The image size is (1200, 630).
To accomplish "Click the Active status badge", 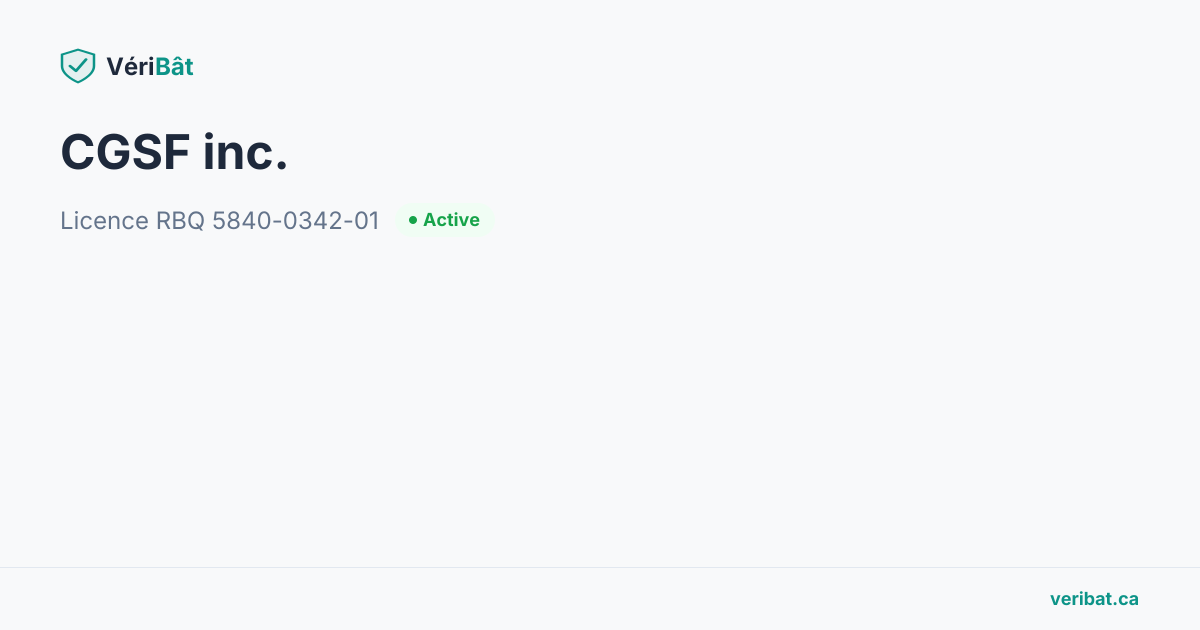I will (x=445, y=220).
